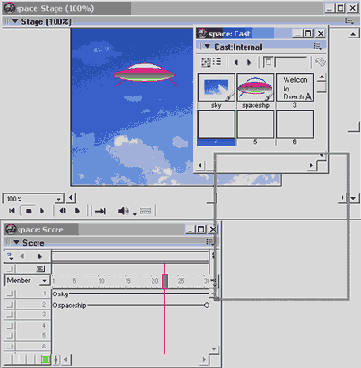This screenshot has width=361, height=368.
Task: Go to previous cast member arrow
Action: [x=236, y=62]
